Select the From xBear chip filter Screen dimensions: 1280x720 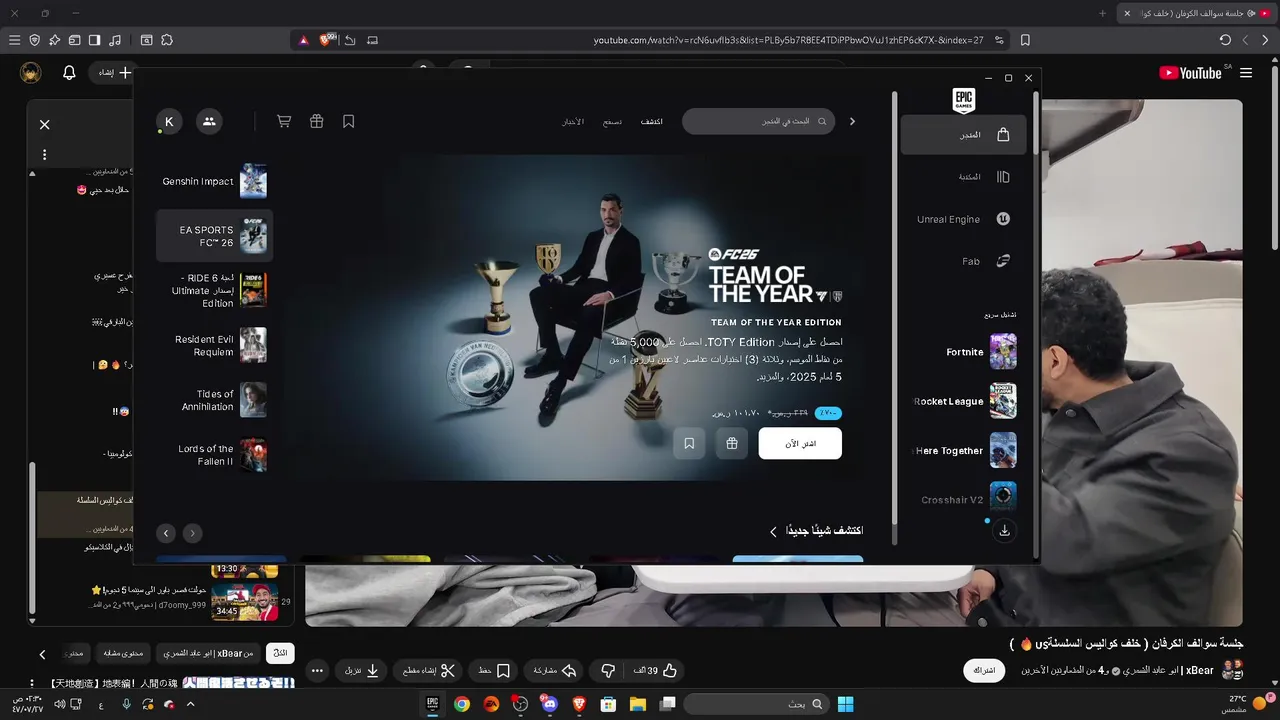210,653
